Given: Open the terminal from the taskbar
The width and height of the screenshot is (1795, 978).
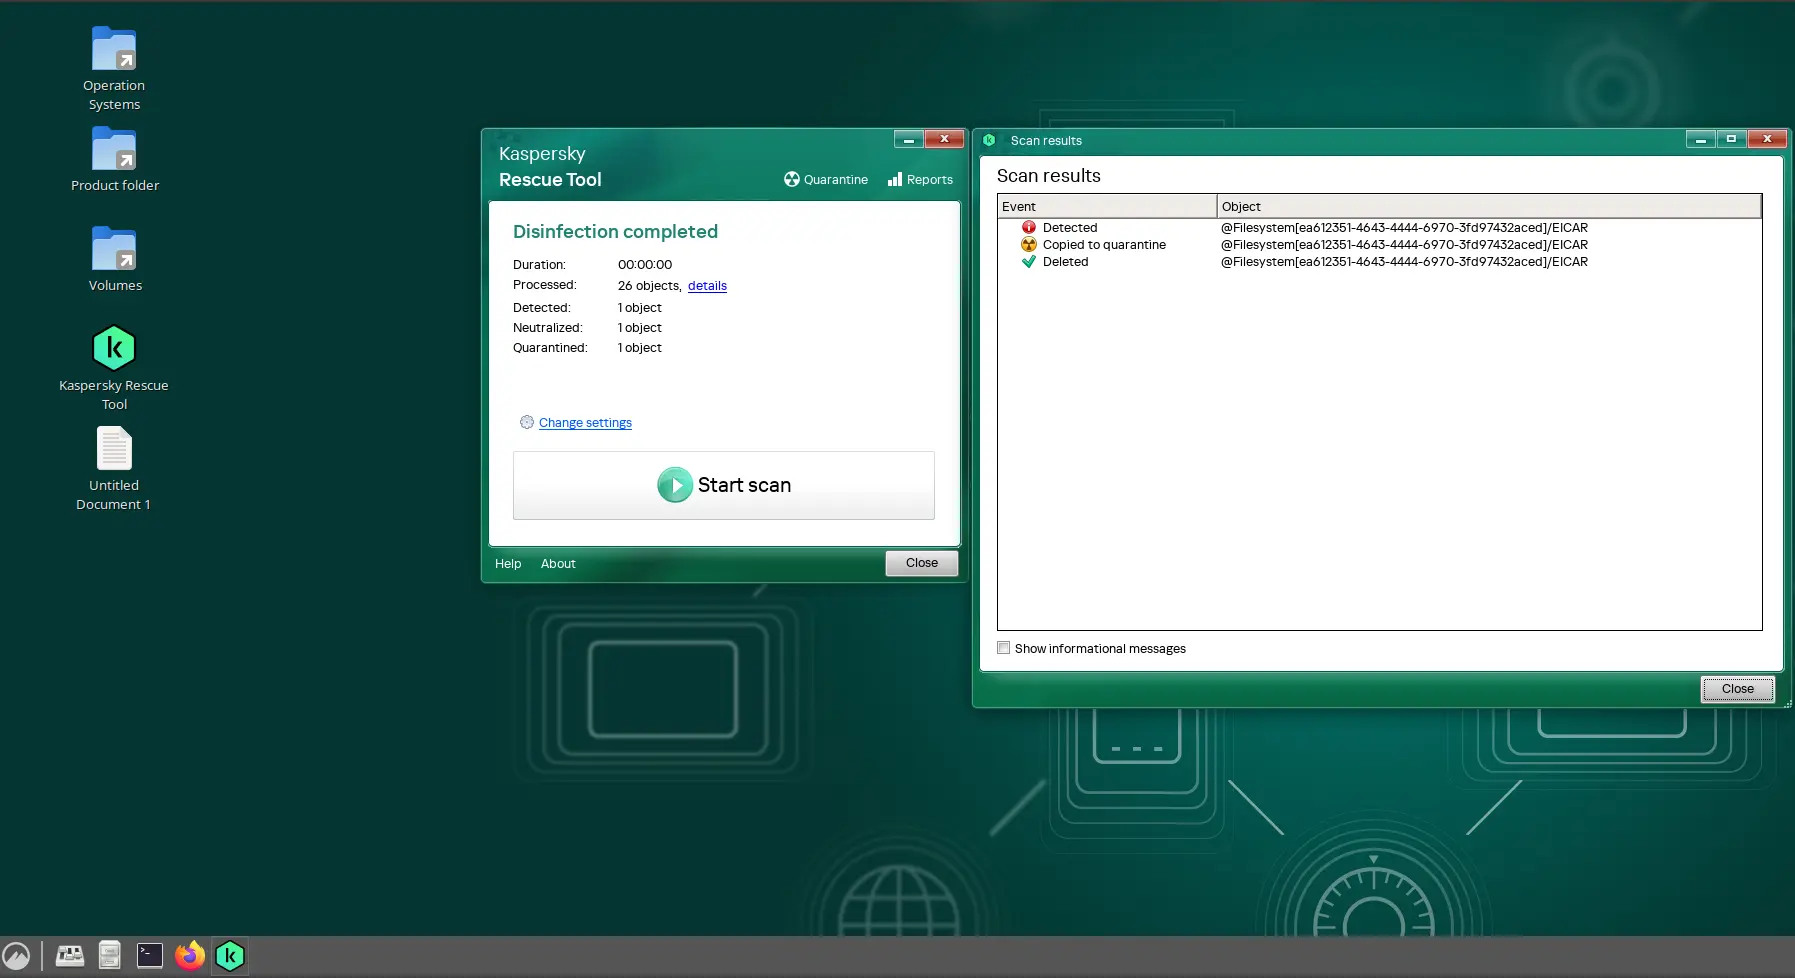Looking at the screenshot, I should (150, 956).
